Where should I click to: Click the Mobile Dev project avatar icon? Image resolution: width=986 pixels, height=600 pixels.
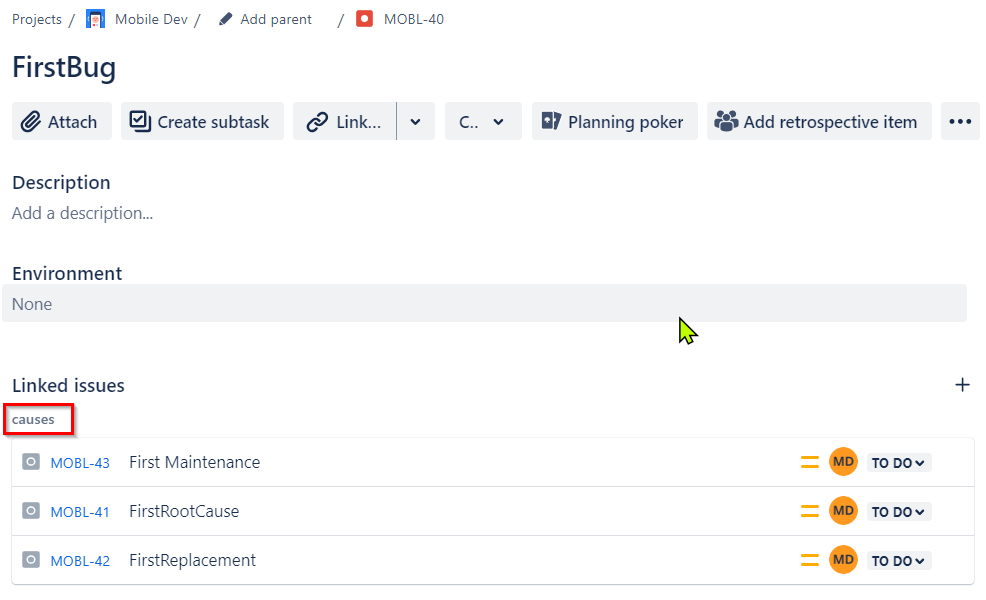point(95,19)
